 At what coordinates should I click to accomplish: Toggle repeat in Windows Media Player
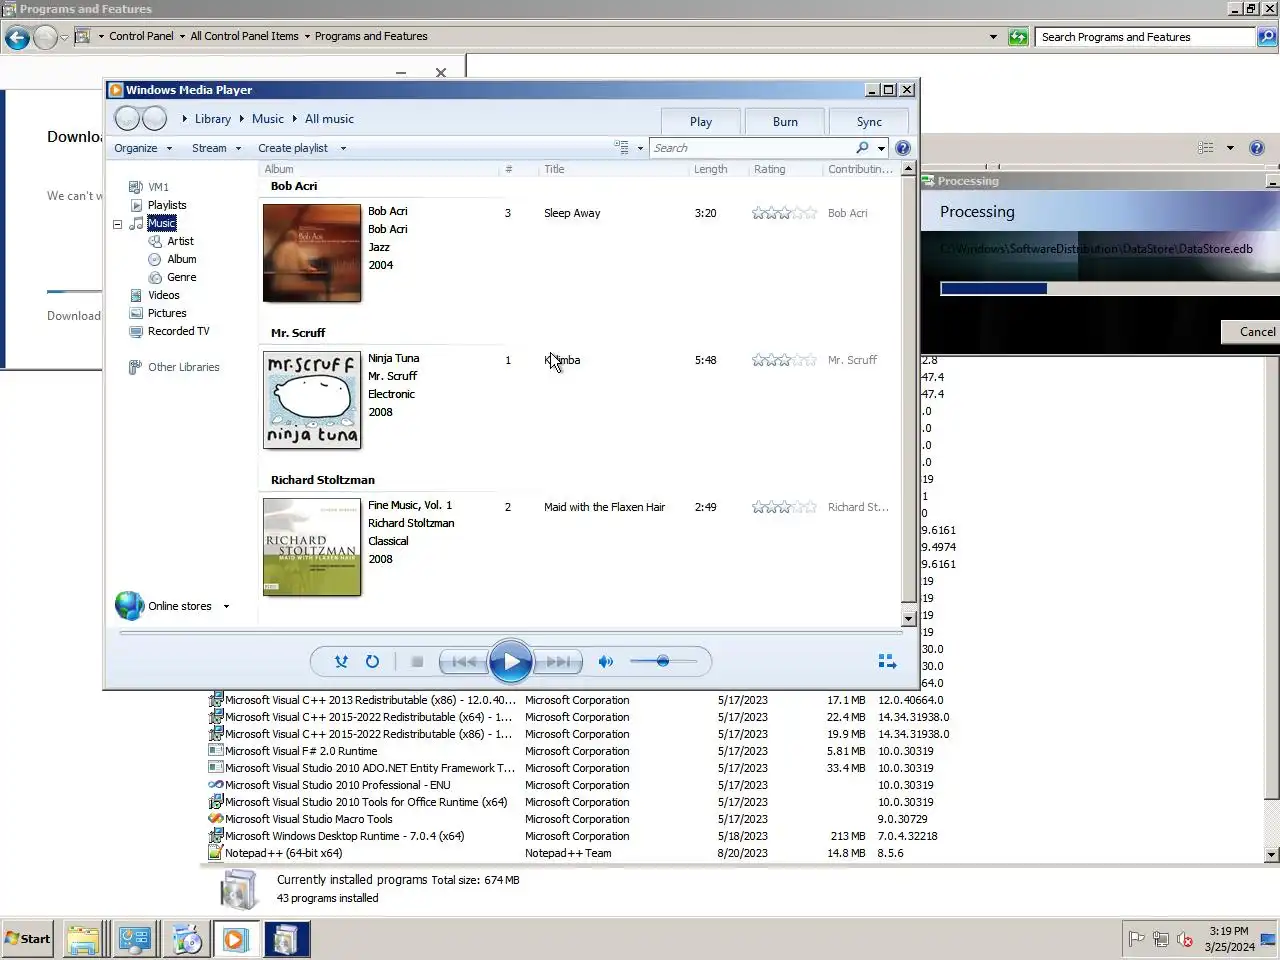point(372,661)
